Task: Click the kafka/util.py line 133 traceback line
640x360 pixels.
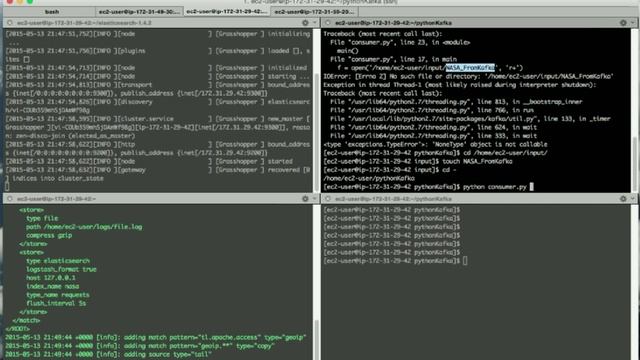Action: (x=470, y=119)
